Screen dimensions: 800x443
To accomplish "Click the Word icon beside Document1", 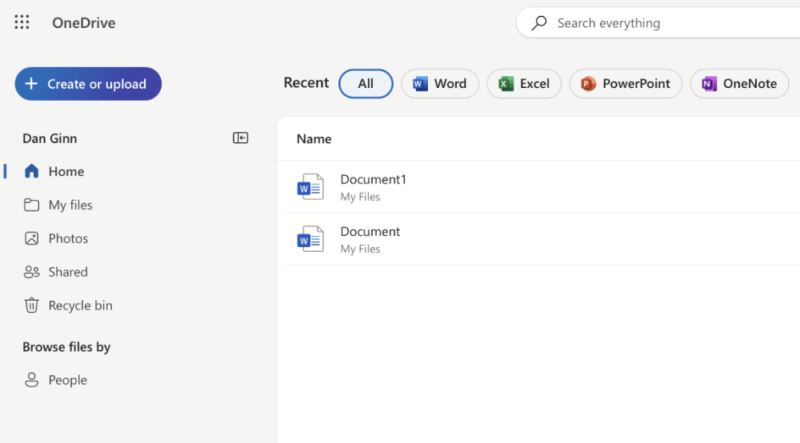I will click(310, 187).
